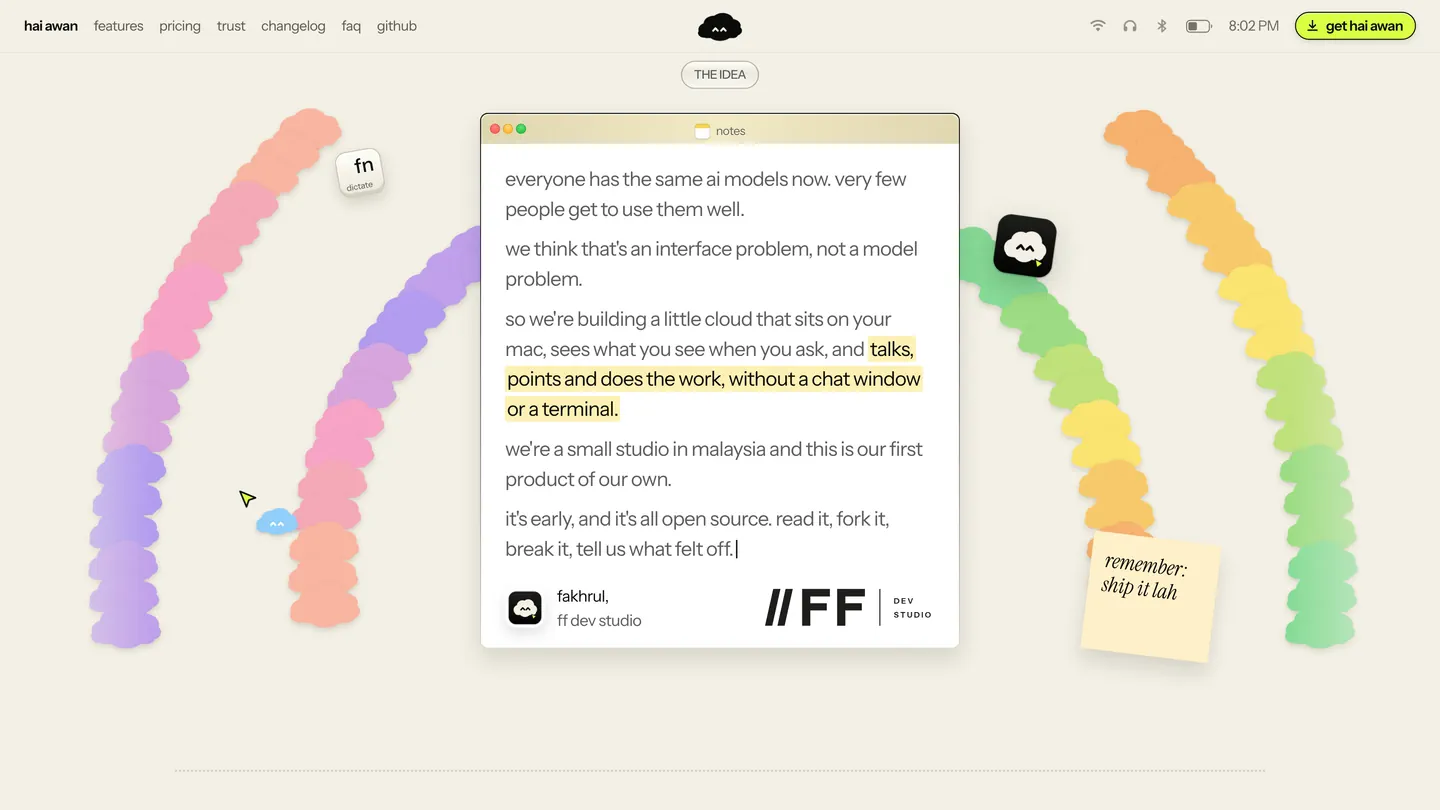1440x810 pixels.
Task: Click the get hai awan download button
Action: [1355, 26]
